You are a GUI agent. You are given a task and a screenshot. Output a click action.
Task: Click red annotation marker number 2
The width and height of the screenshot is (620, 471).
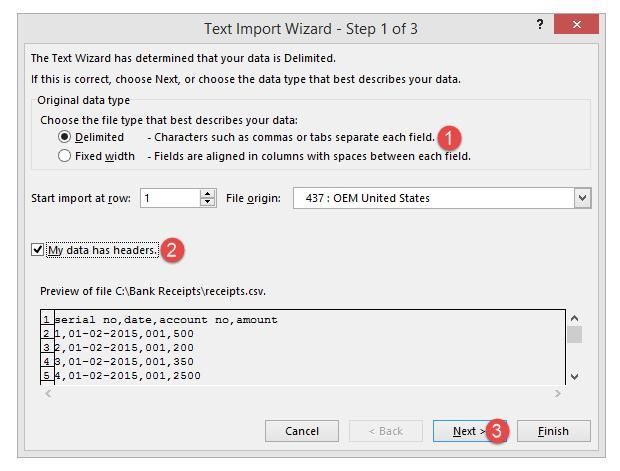[171, 251]
